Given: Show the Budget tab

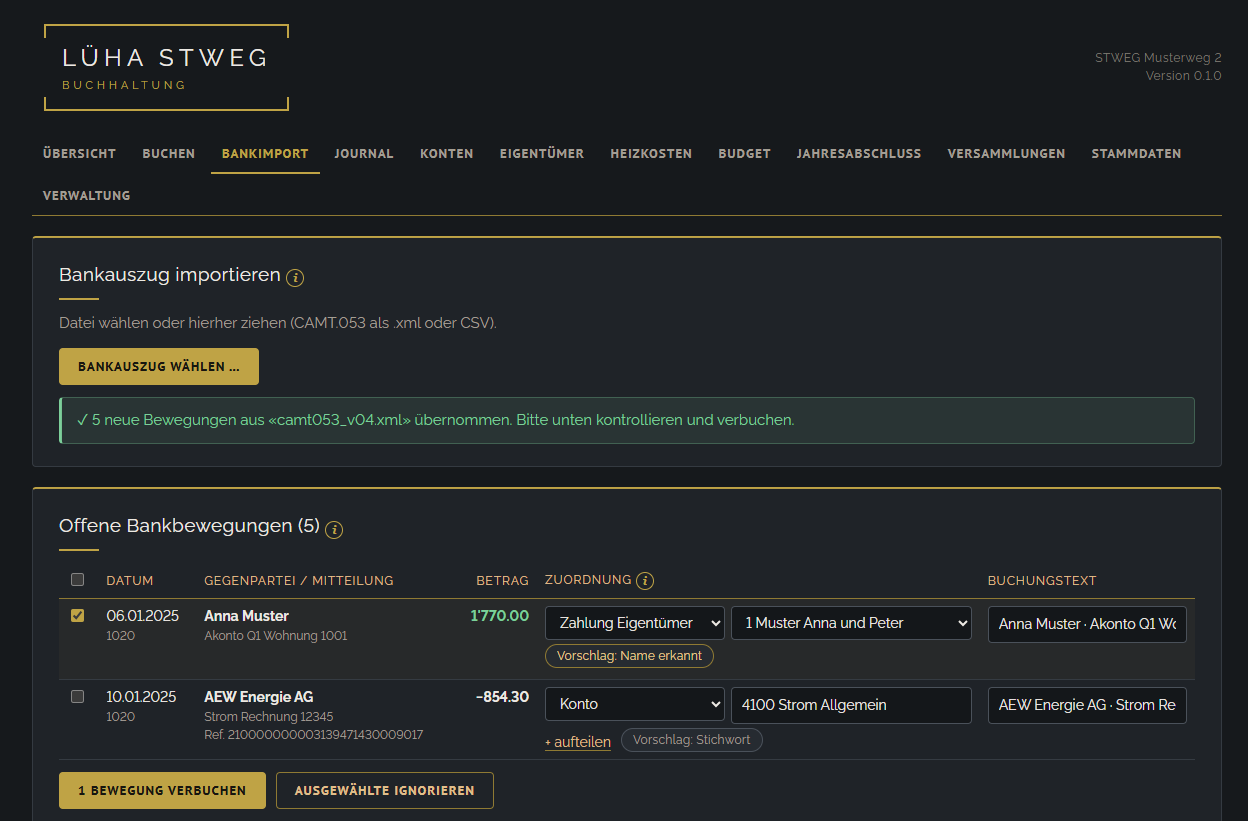Looking at the screenshot, I should pos(744,154).
